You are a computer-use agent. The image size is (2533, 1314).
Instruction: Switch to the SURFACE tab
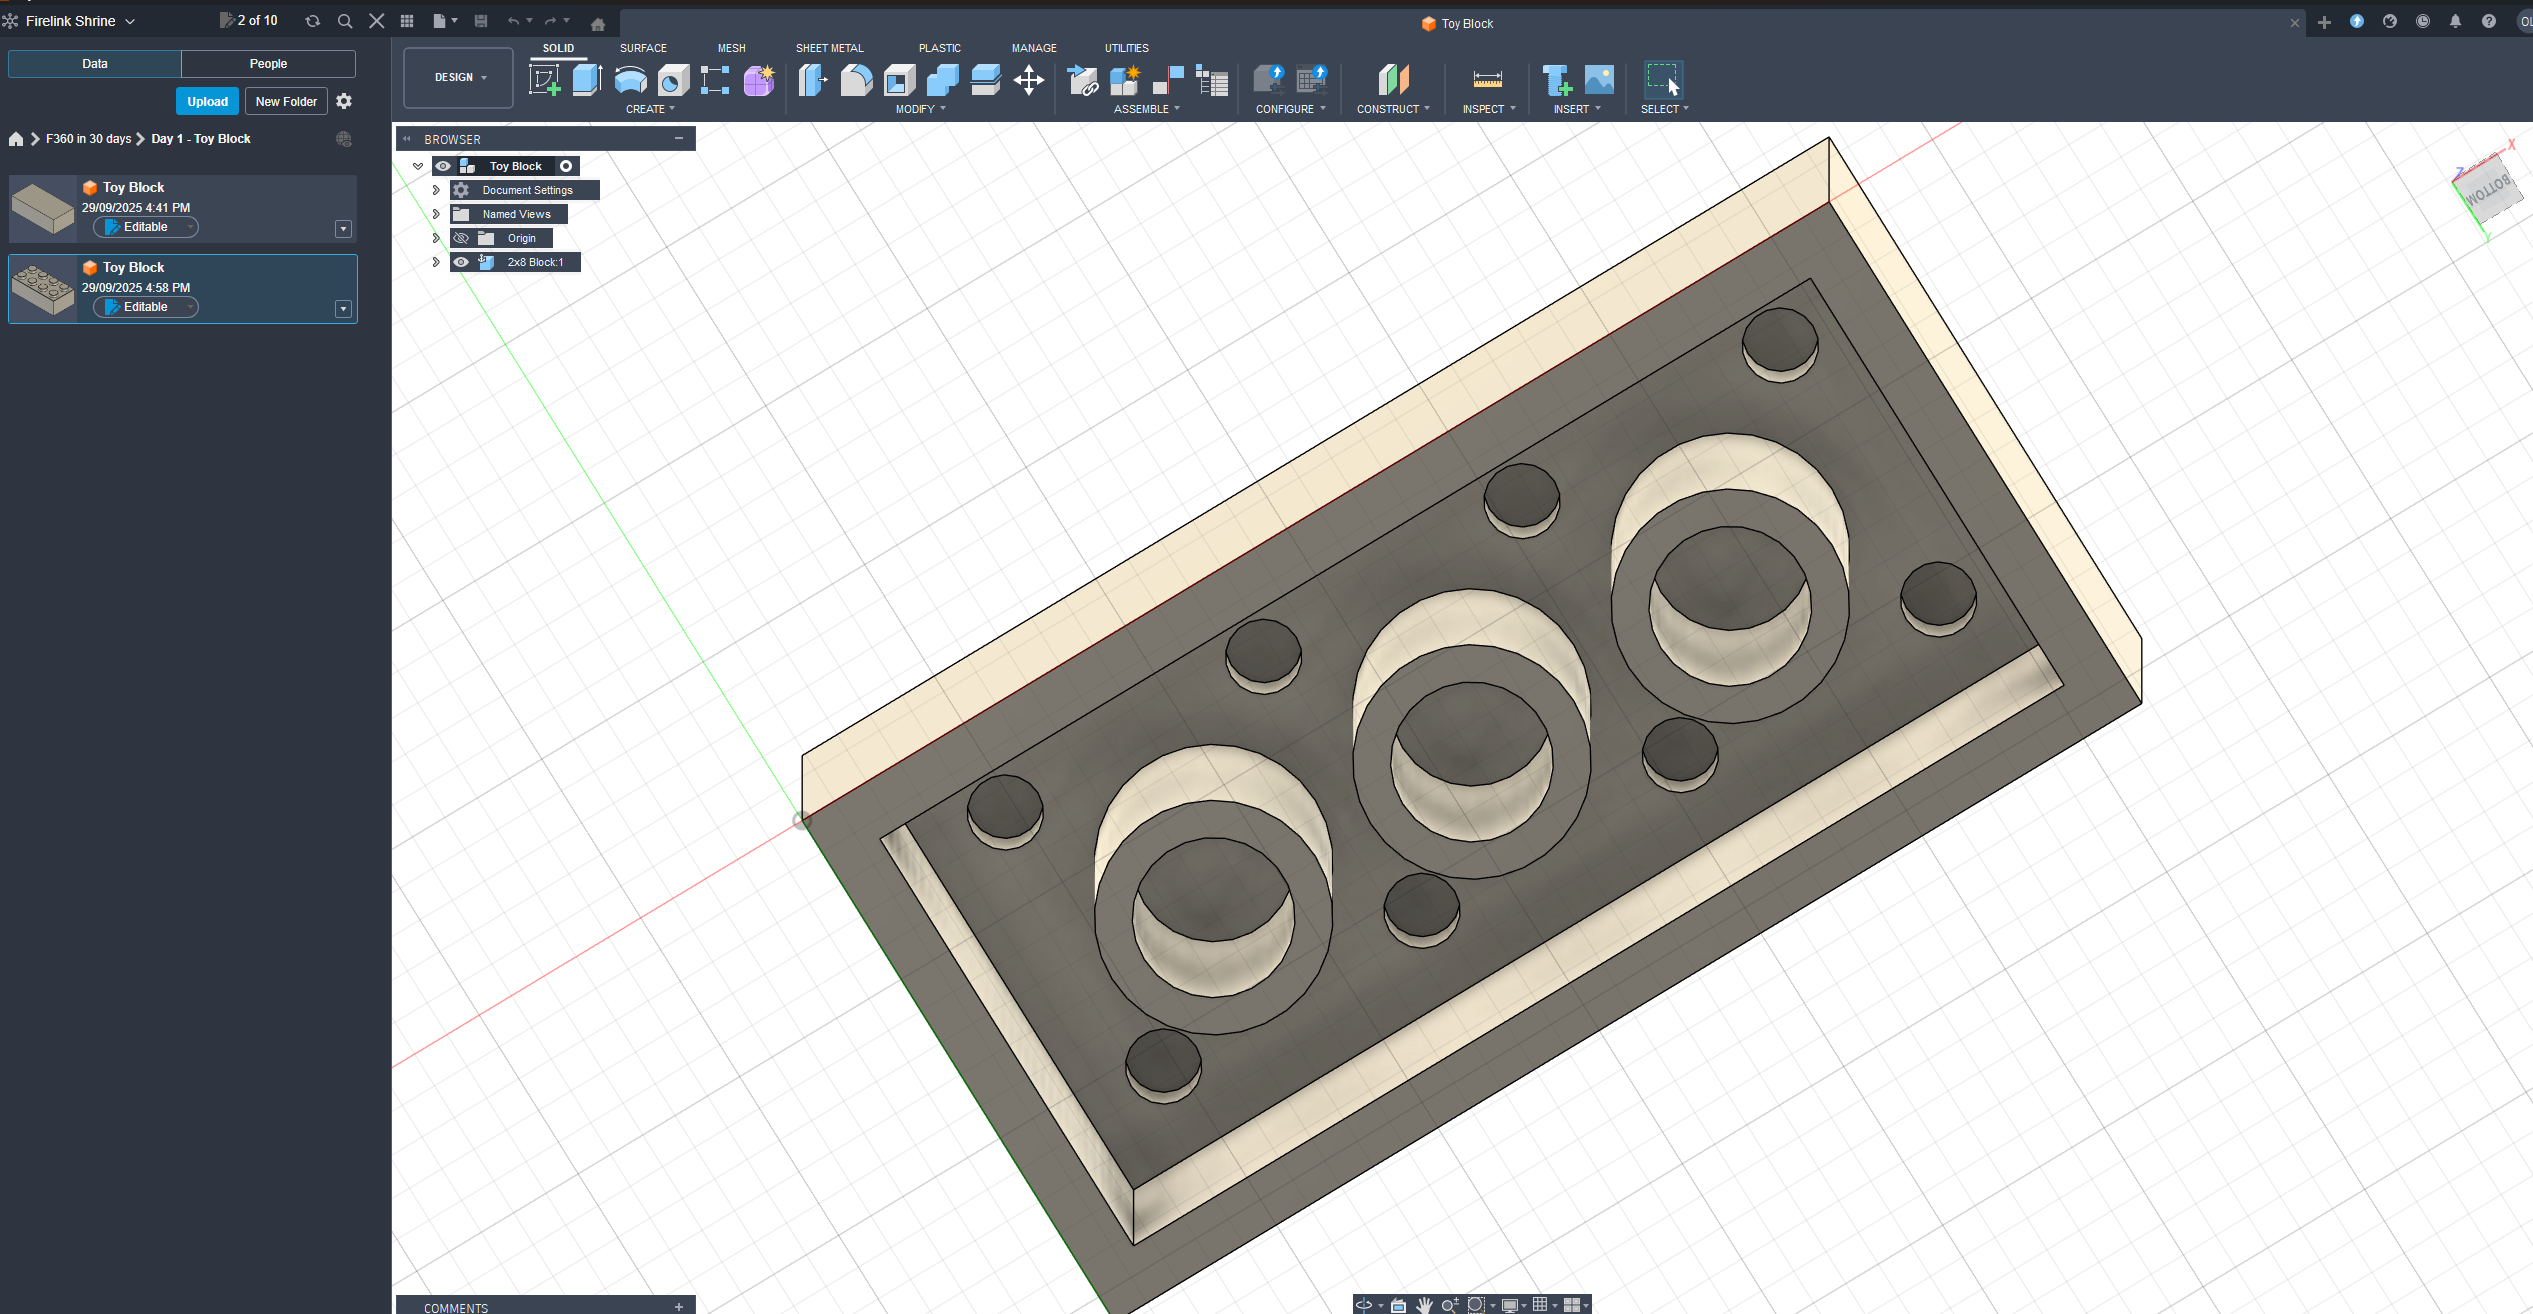pyautogui.click(x=643, y=48)
